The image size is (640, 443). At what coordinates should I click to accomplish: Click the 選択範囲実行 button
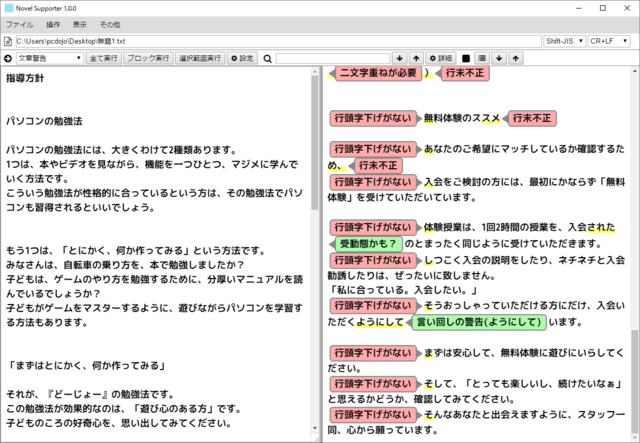pyautogui.click(x=200, y=59)
